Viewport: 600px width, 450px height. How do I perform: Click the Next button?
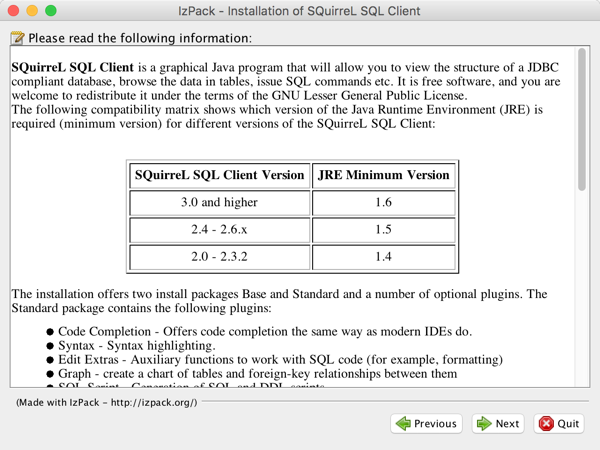coord(498,424)
